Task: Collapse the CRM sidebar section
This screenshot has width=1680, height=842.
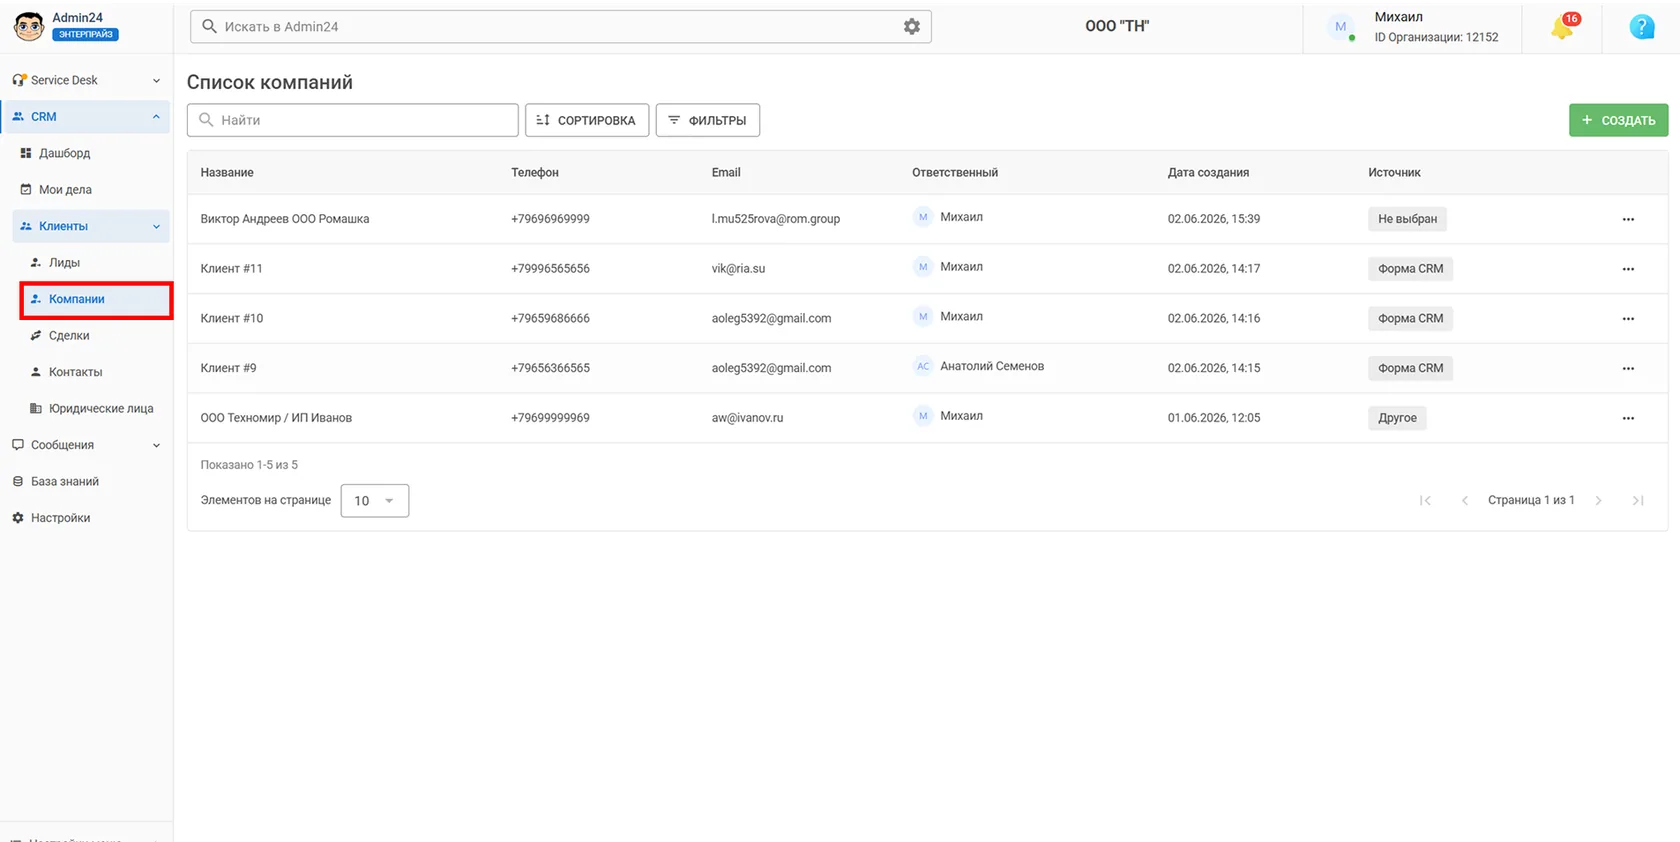Action: point(86,117)
